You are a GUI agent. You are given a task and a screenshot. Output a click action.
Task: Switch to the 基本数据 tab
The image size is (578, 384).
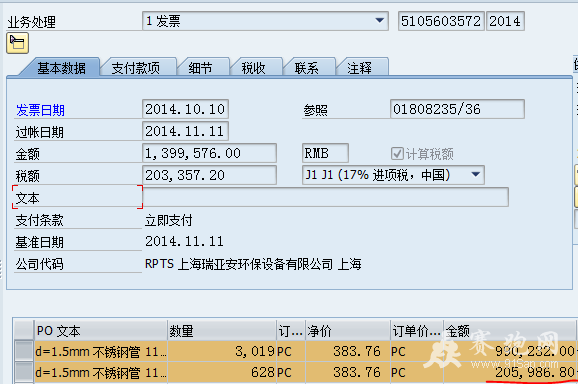(61, 68)
